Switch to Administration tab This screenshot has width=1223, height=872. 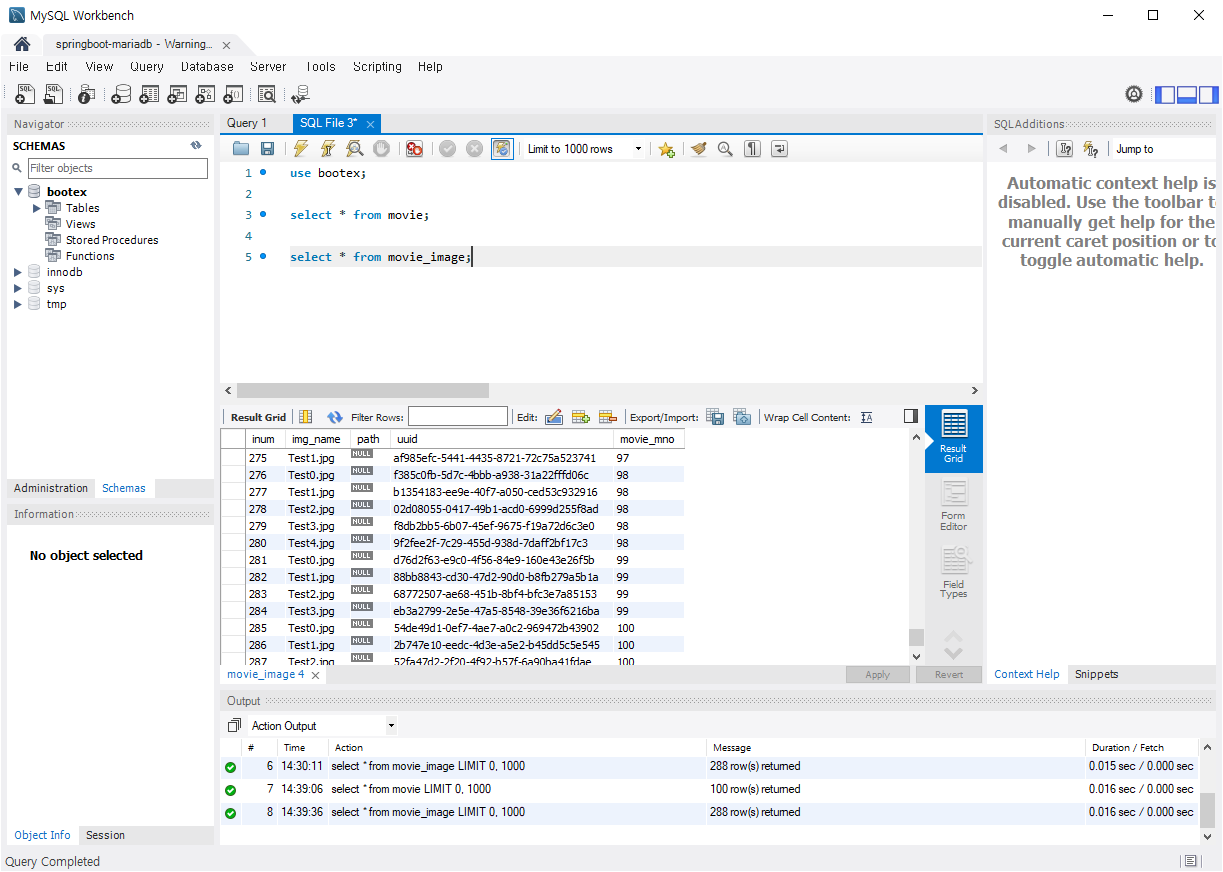(51, 488)
